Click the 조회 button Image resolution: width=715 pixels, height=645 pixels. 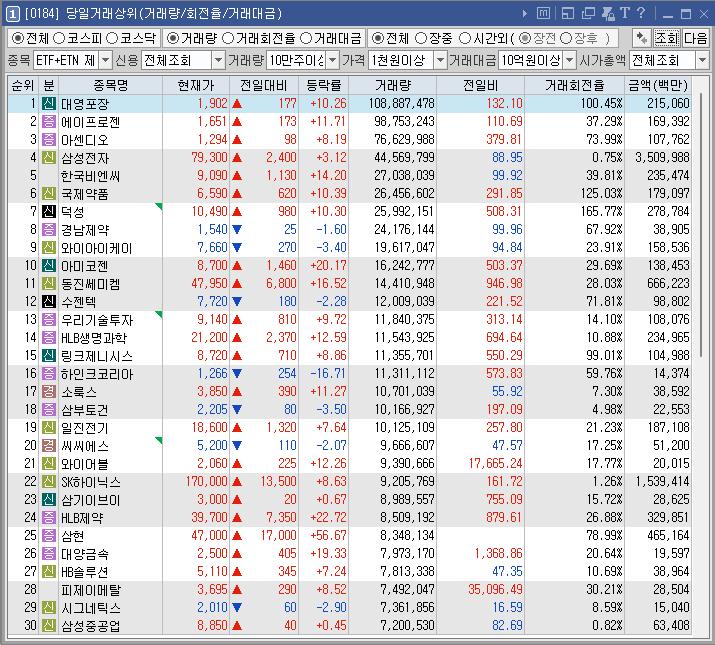(666, 38)
